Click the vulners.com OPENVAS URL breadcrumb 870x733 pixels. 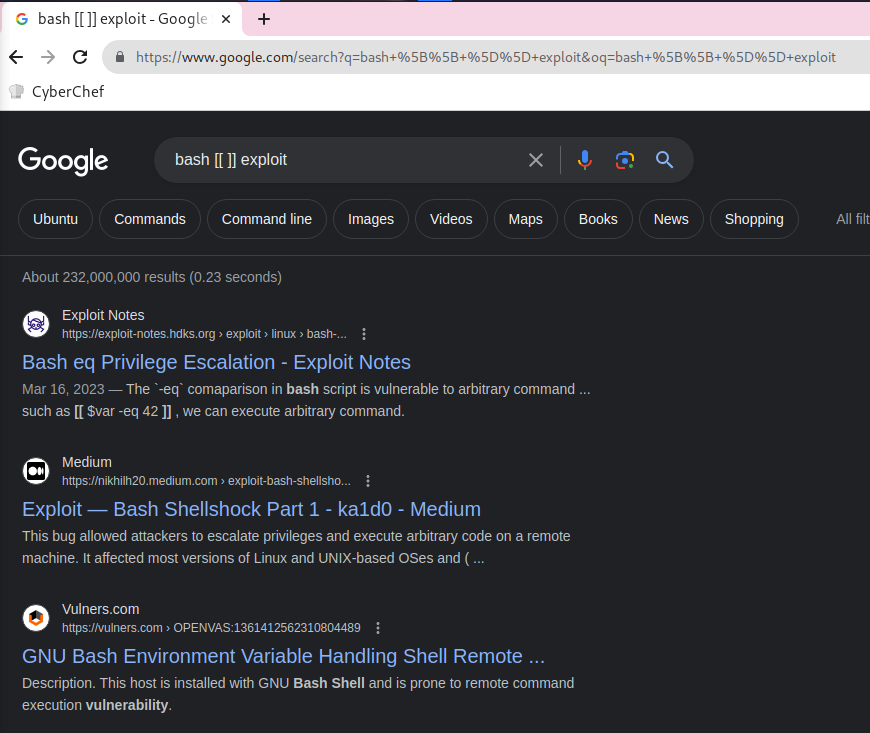click(x=211, y=628)
